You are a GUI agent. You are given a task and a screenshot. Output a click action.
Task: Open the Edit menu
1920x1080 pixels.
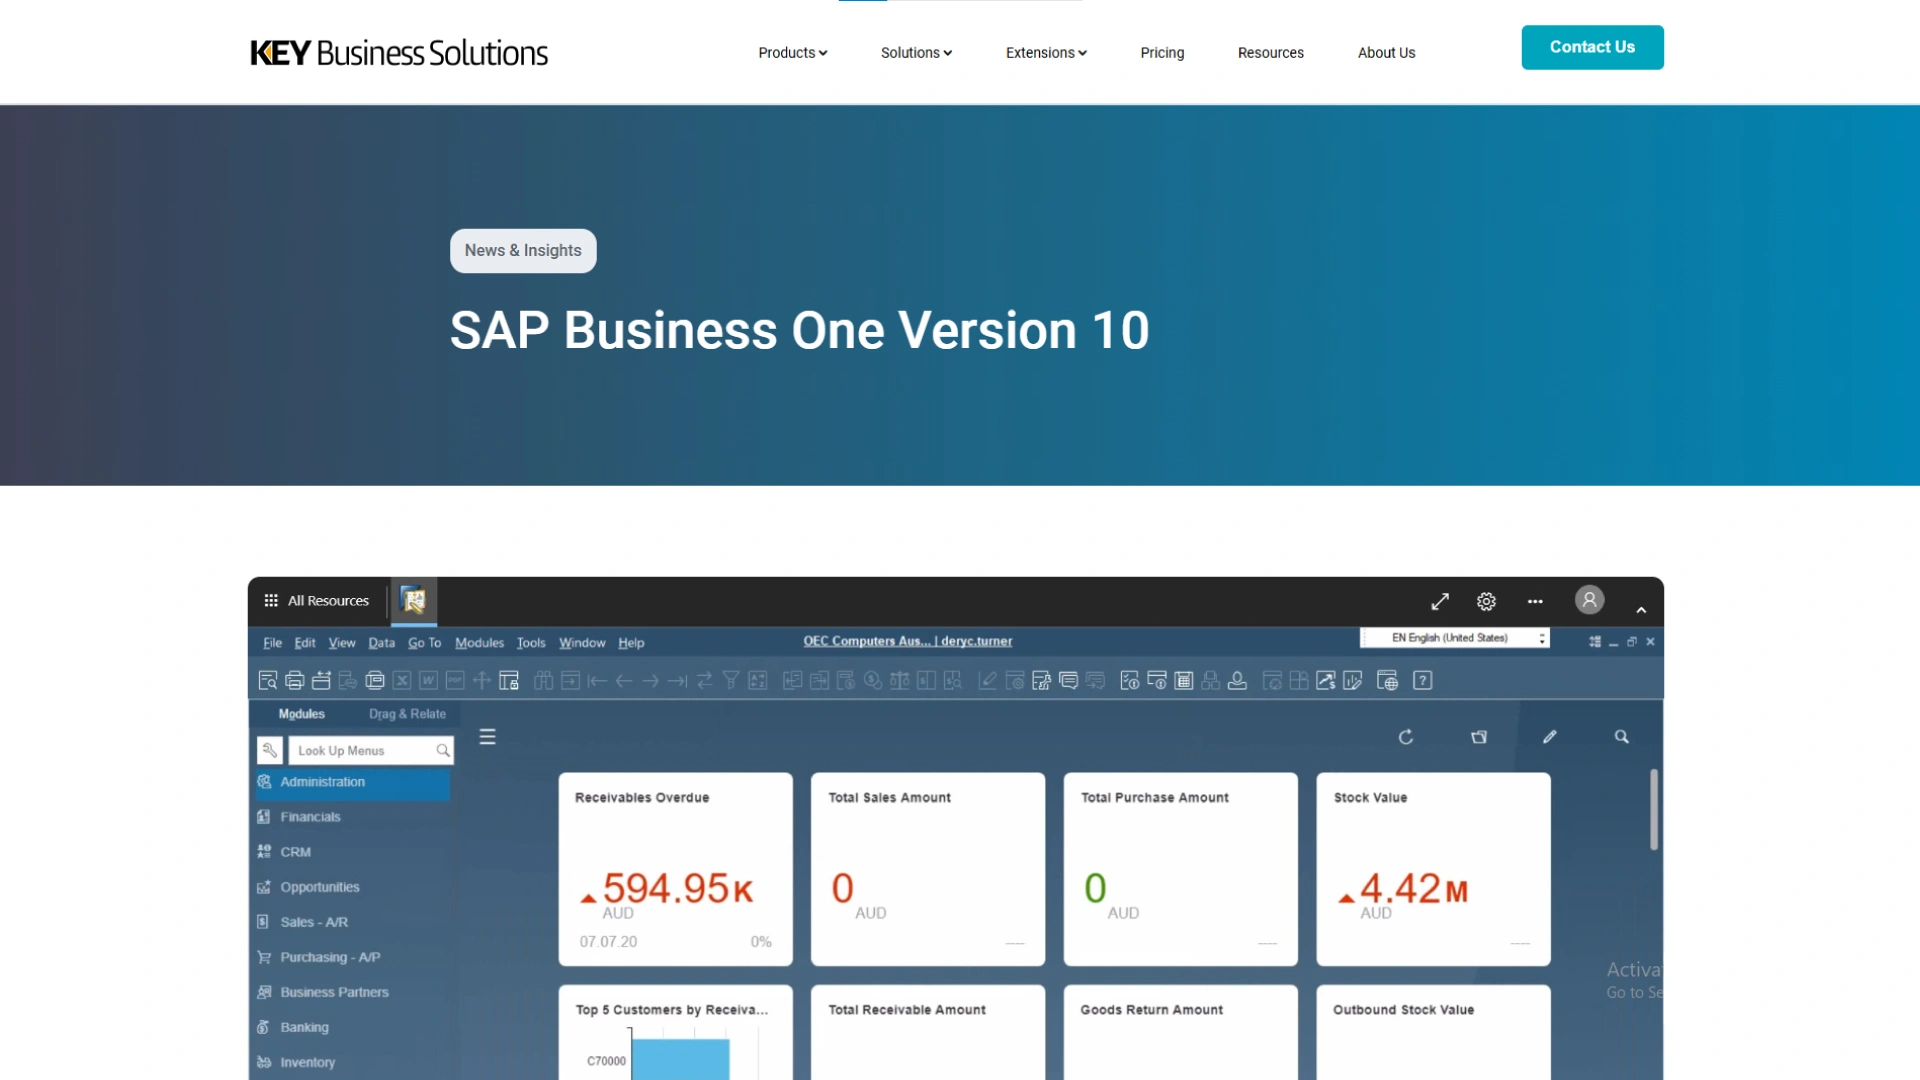point(305,643)
